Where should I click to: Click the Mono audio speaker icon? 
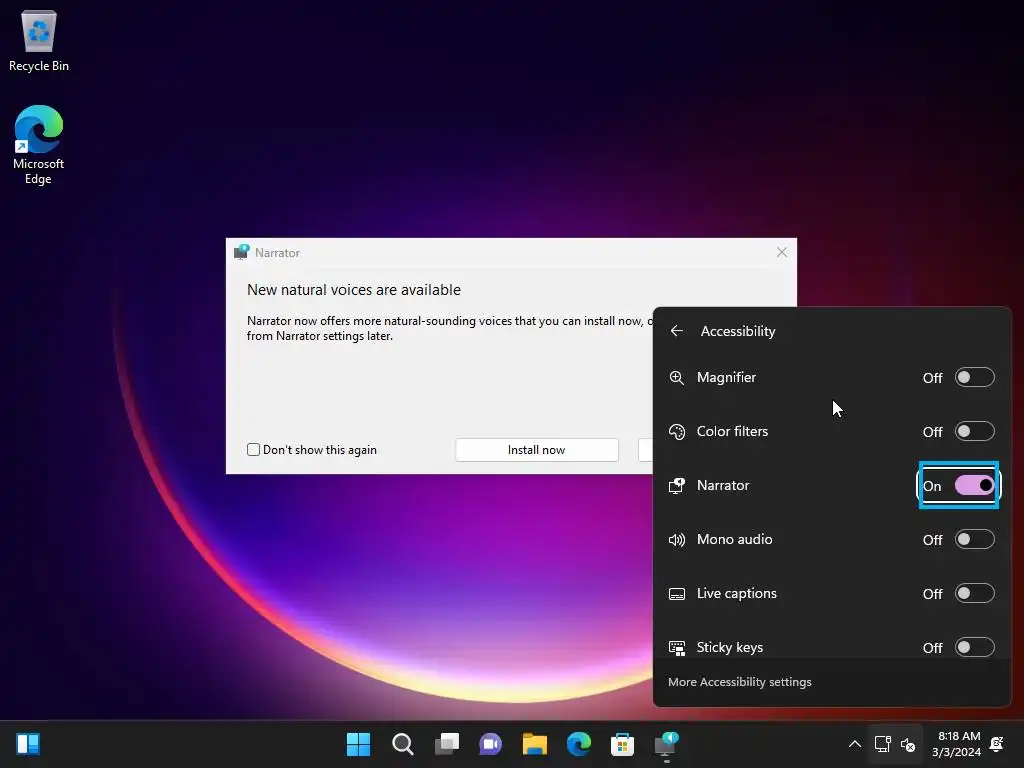(x=677, y=539)
